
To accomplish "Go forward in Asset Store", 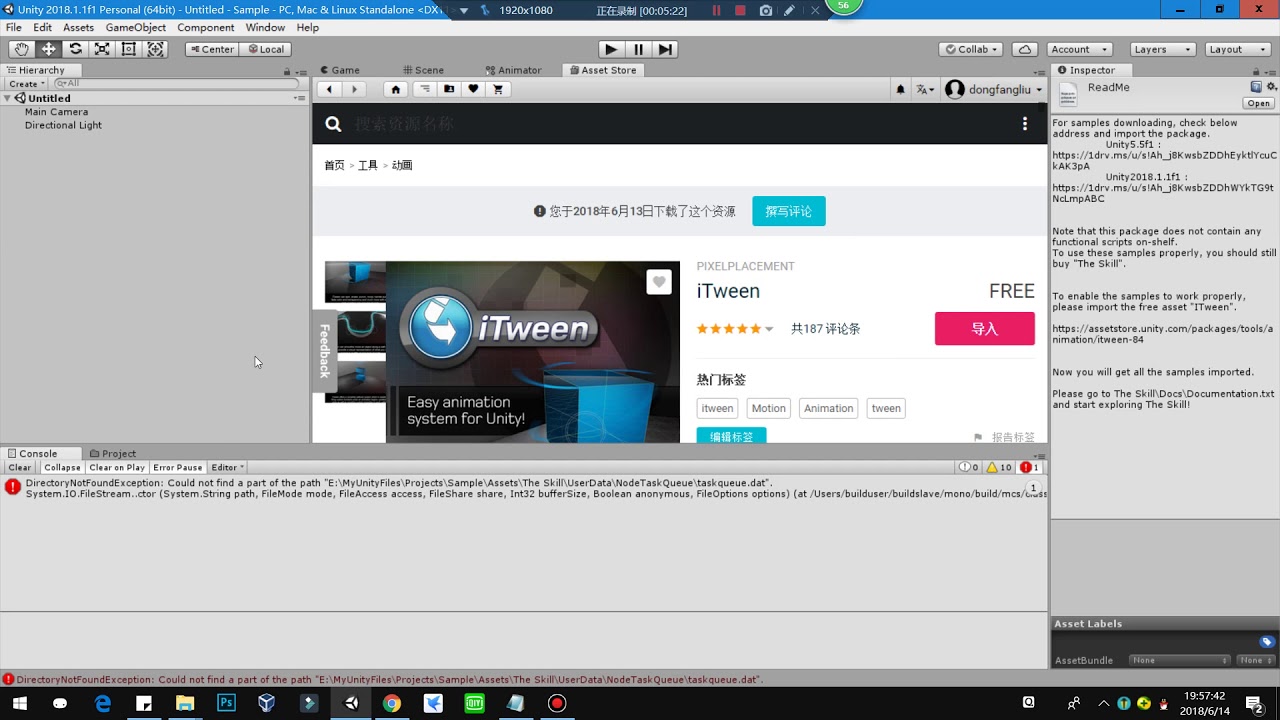I will [354, 89].
